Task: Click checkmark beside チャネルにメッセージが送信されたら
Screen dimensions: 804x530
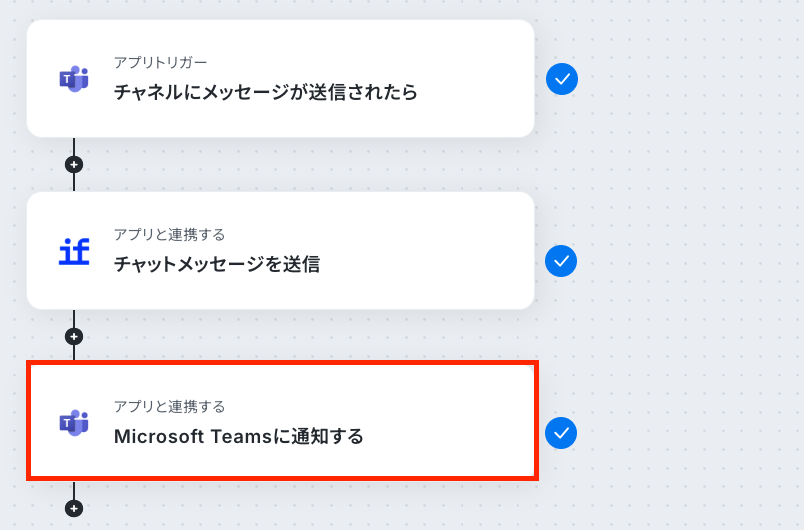Action: (x=561, y=79)
